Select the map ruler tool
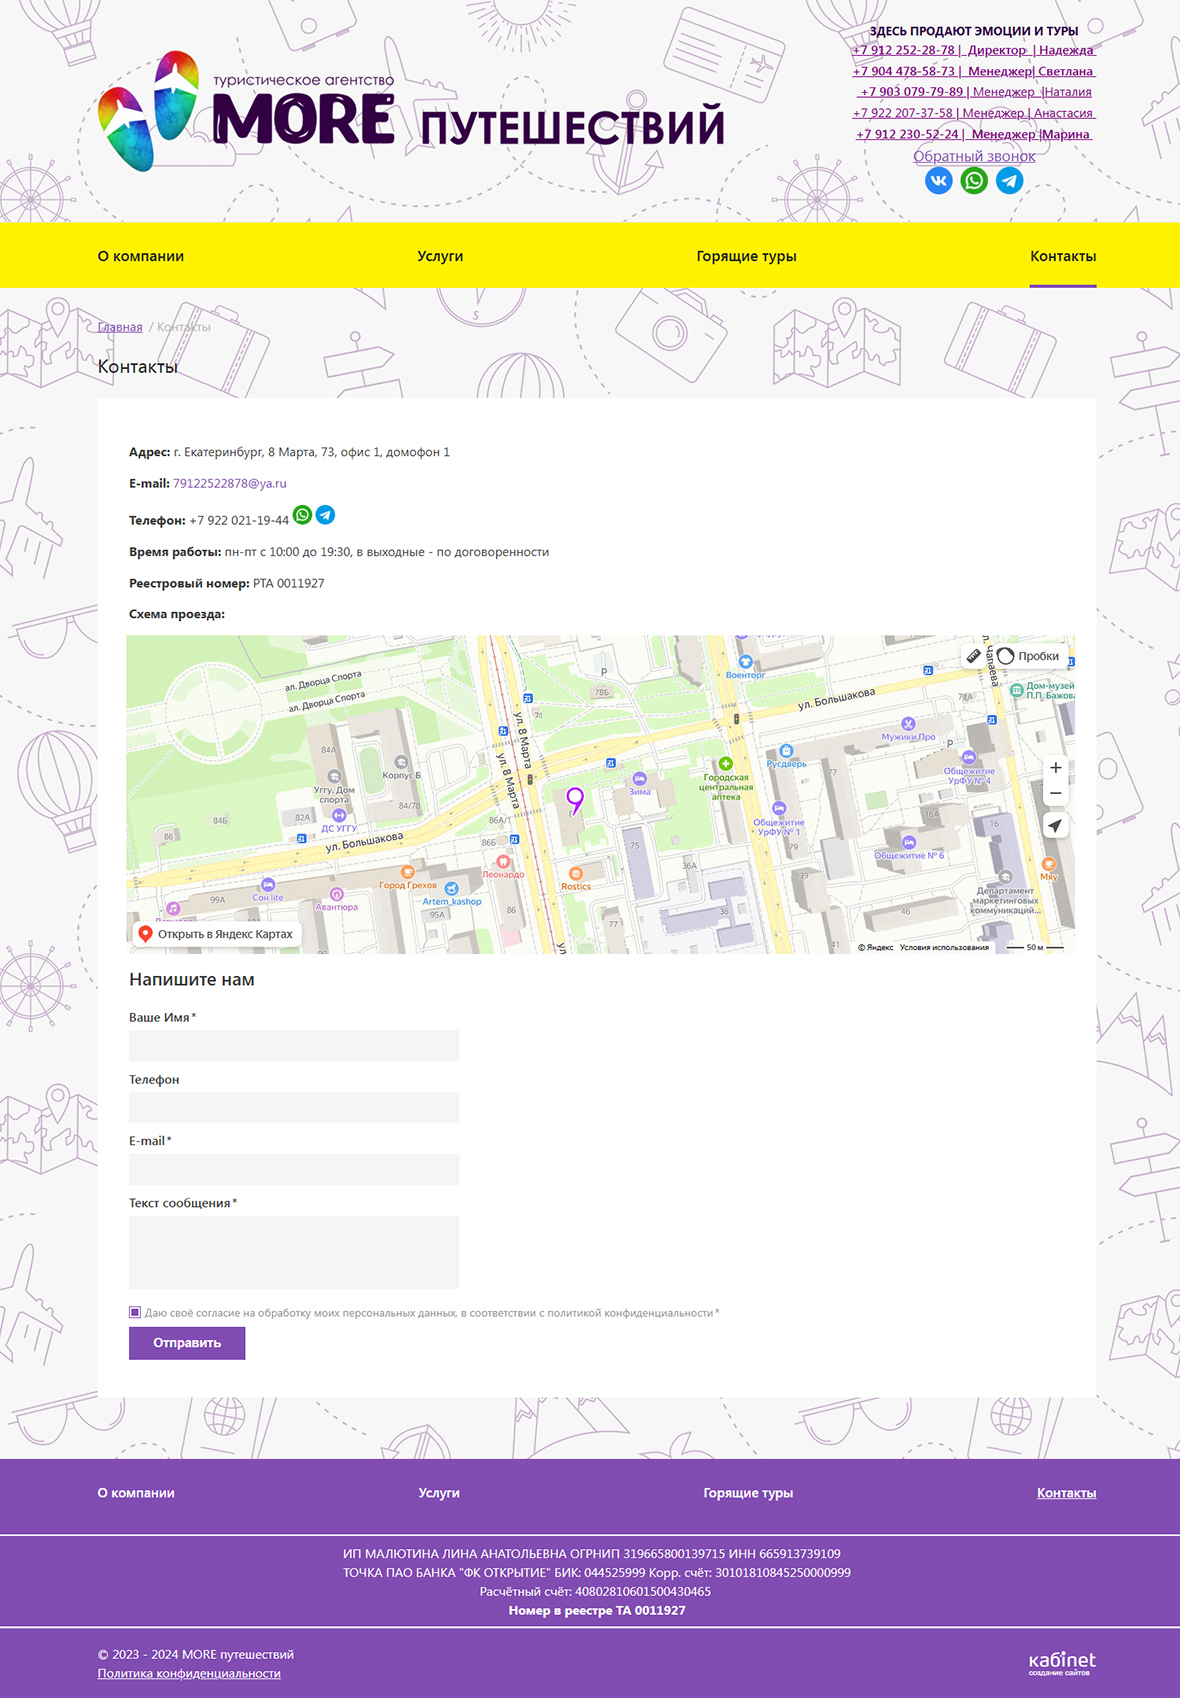The image size is (1180, 1698). (973, 656)
